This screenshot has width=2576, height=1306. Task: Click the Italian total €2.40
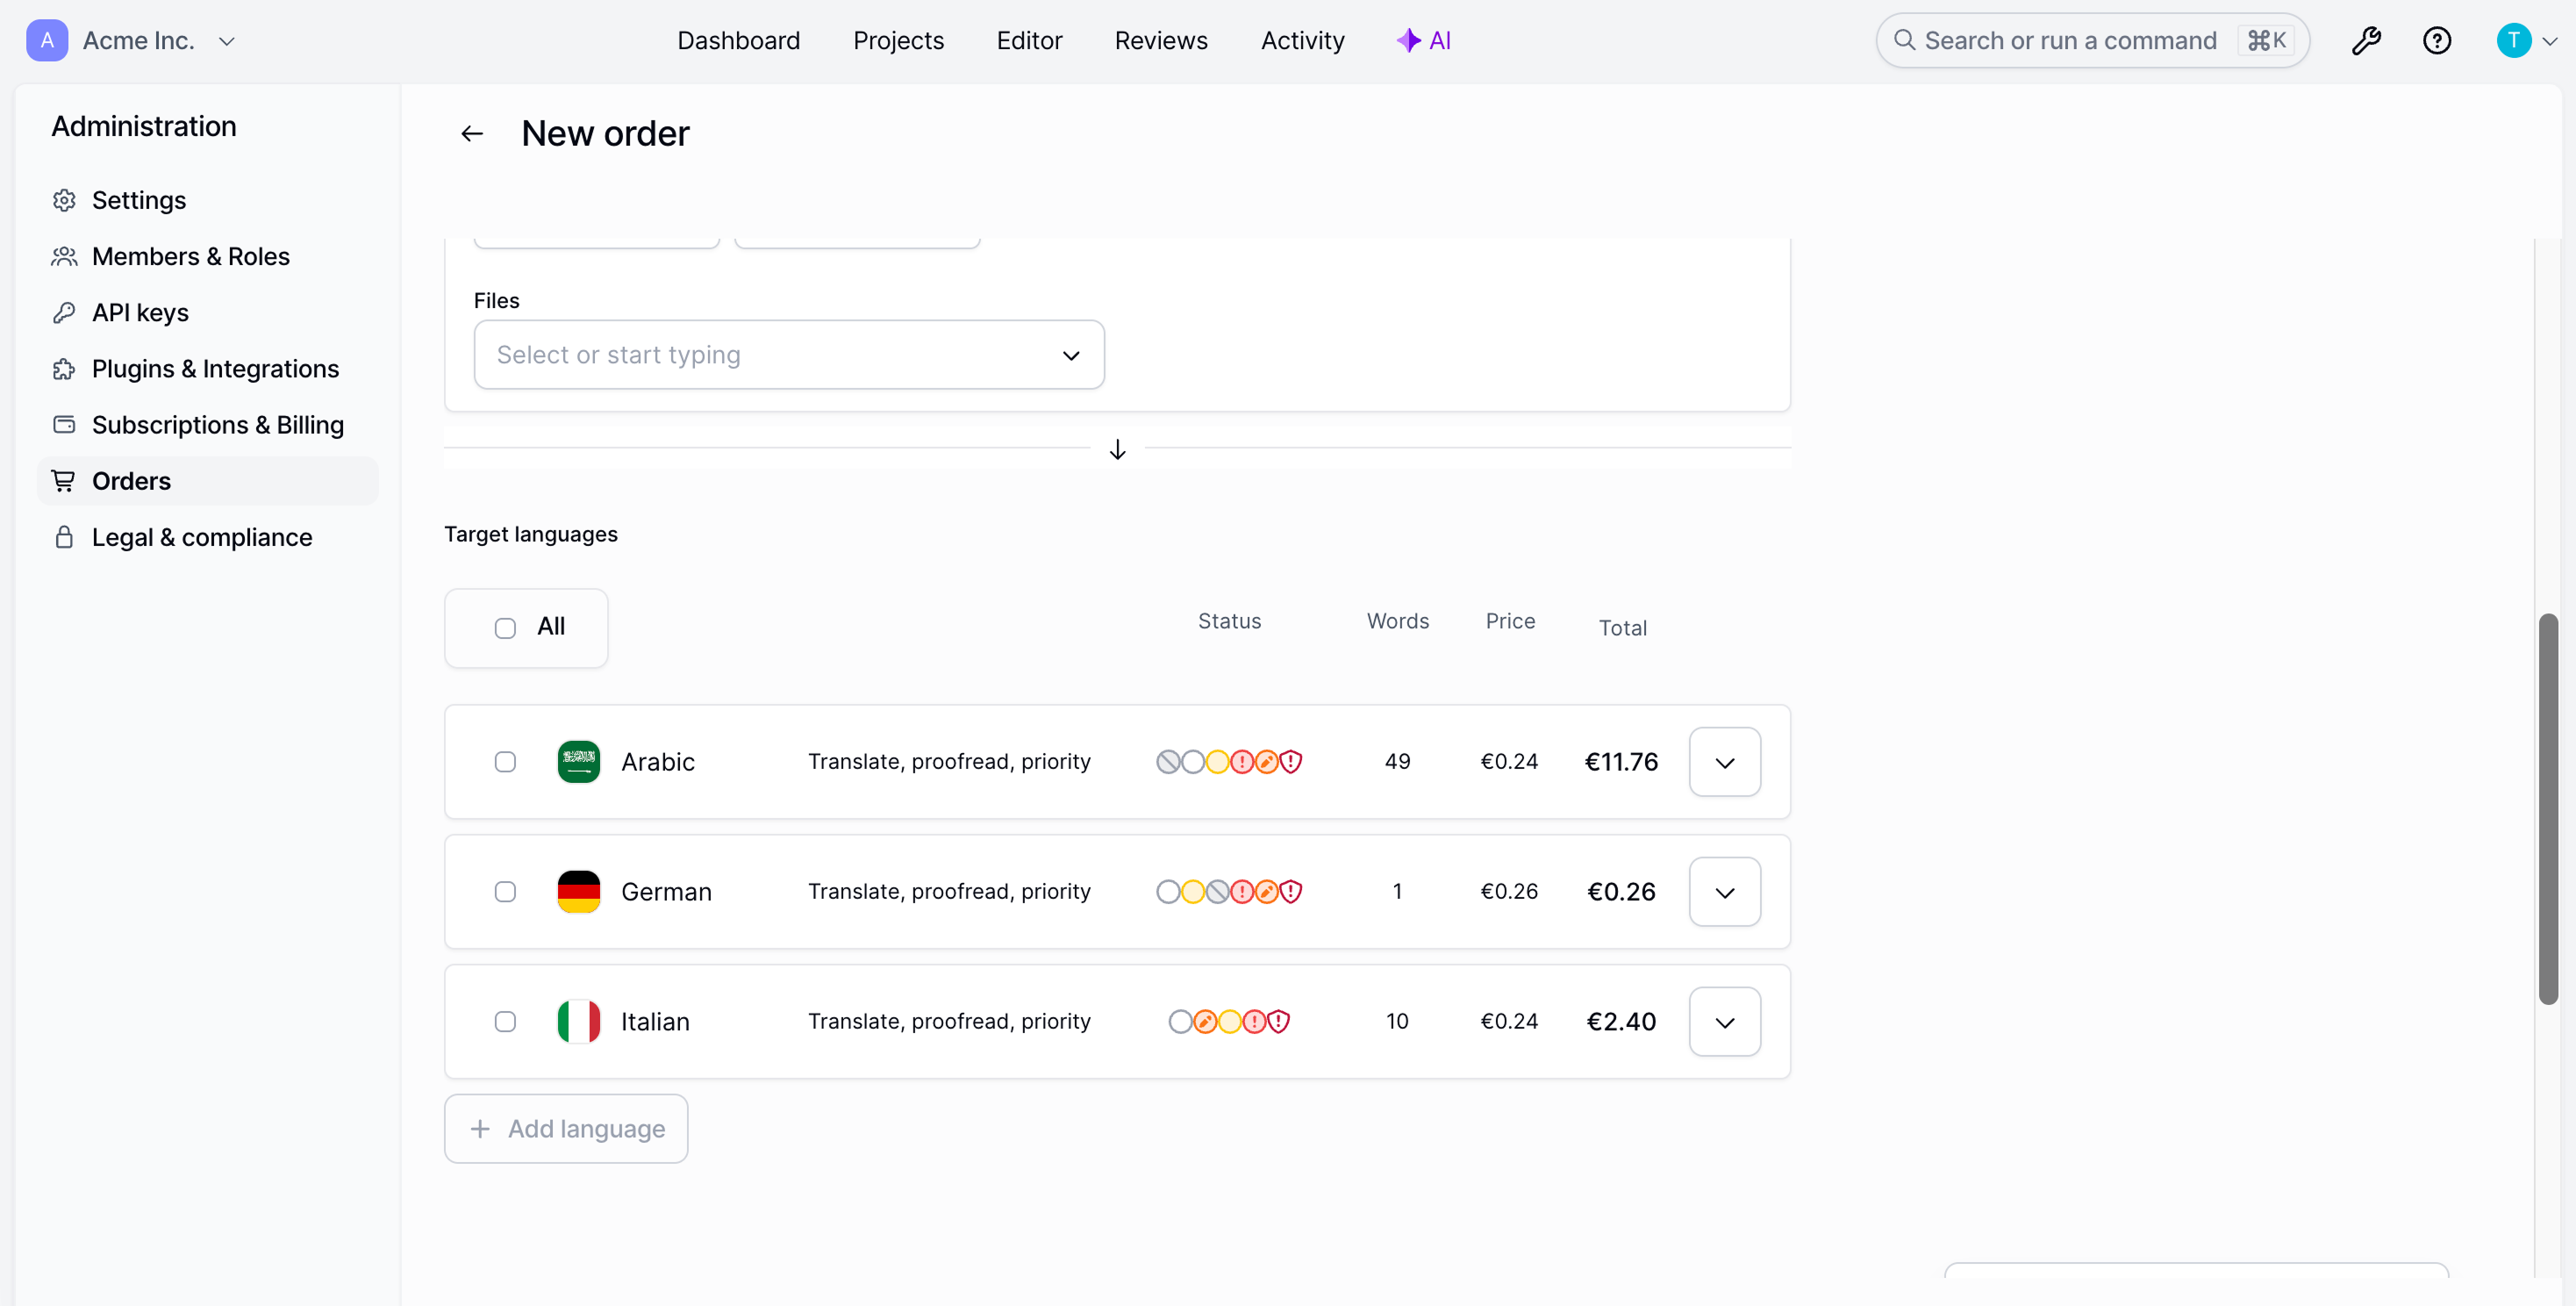pyautogui.click(x=1621, y=1022)
